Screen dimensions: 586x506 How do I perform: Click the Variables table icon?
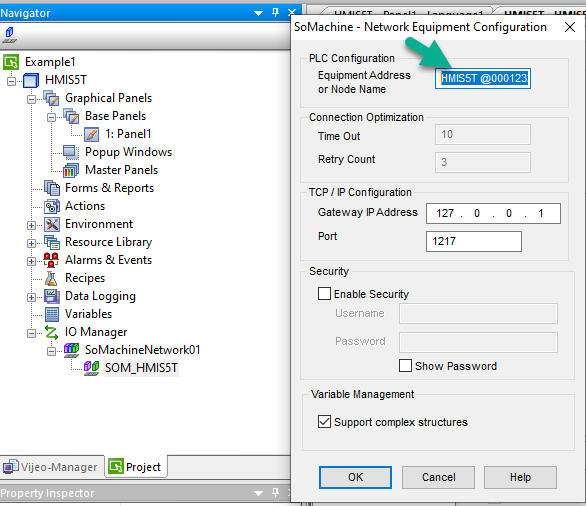pyautogui.click(x=52, y=314)
